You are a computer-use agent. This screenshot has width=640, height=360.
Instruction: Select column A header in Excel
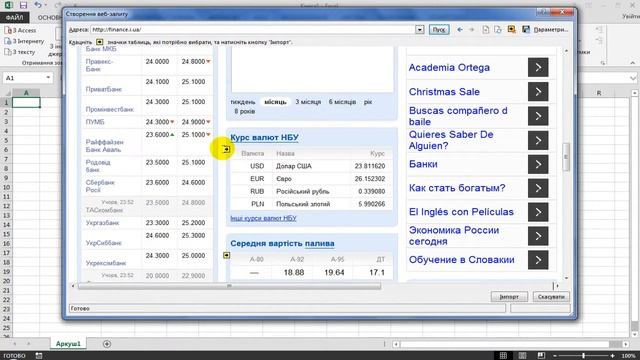(x=26, y=93)
